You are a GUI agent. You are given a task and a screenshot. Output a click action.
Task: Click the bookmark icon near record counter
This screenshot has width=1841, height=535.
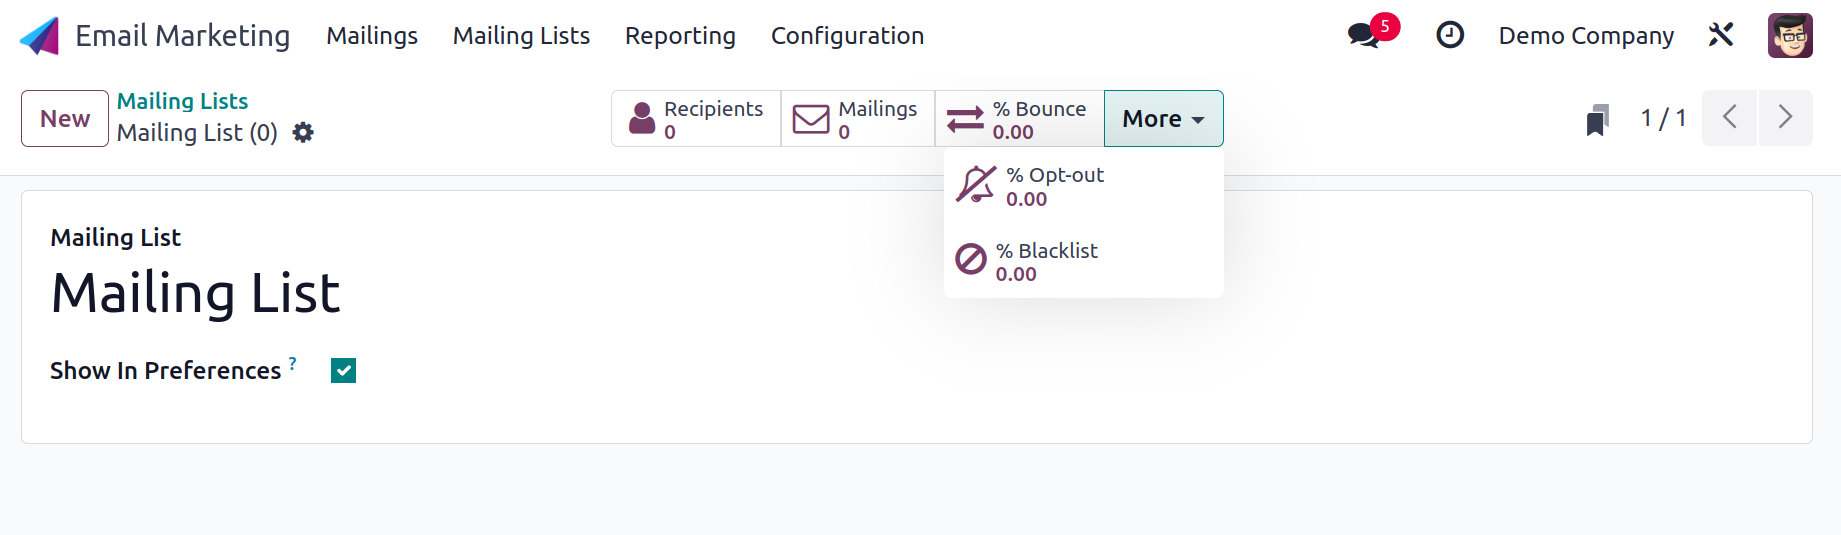pos(1597,119)
